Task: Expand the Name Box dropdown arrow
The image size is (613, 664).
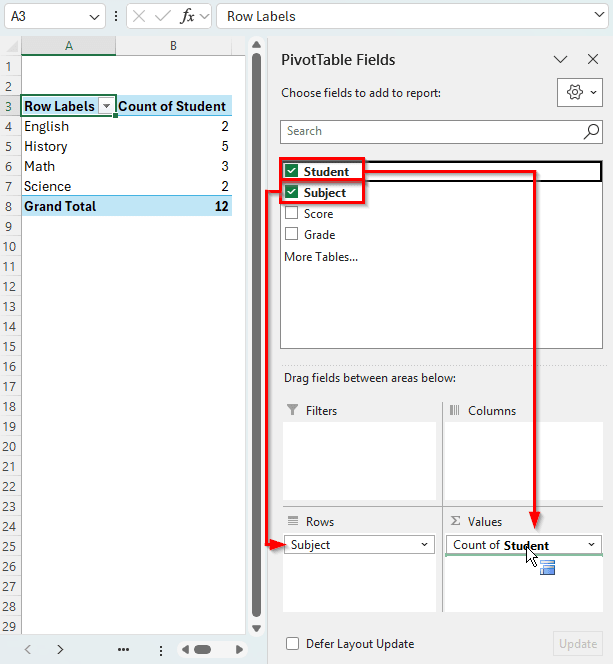Action: tap(94, 16)
